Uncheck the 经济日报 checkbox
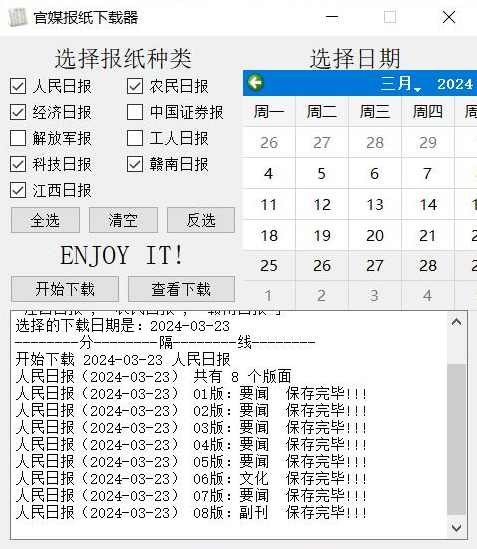 tap(18, 112)
